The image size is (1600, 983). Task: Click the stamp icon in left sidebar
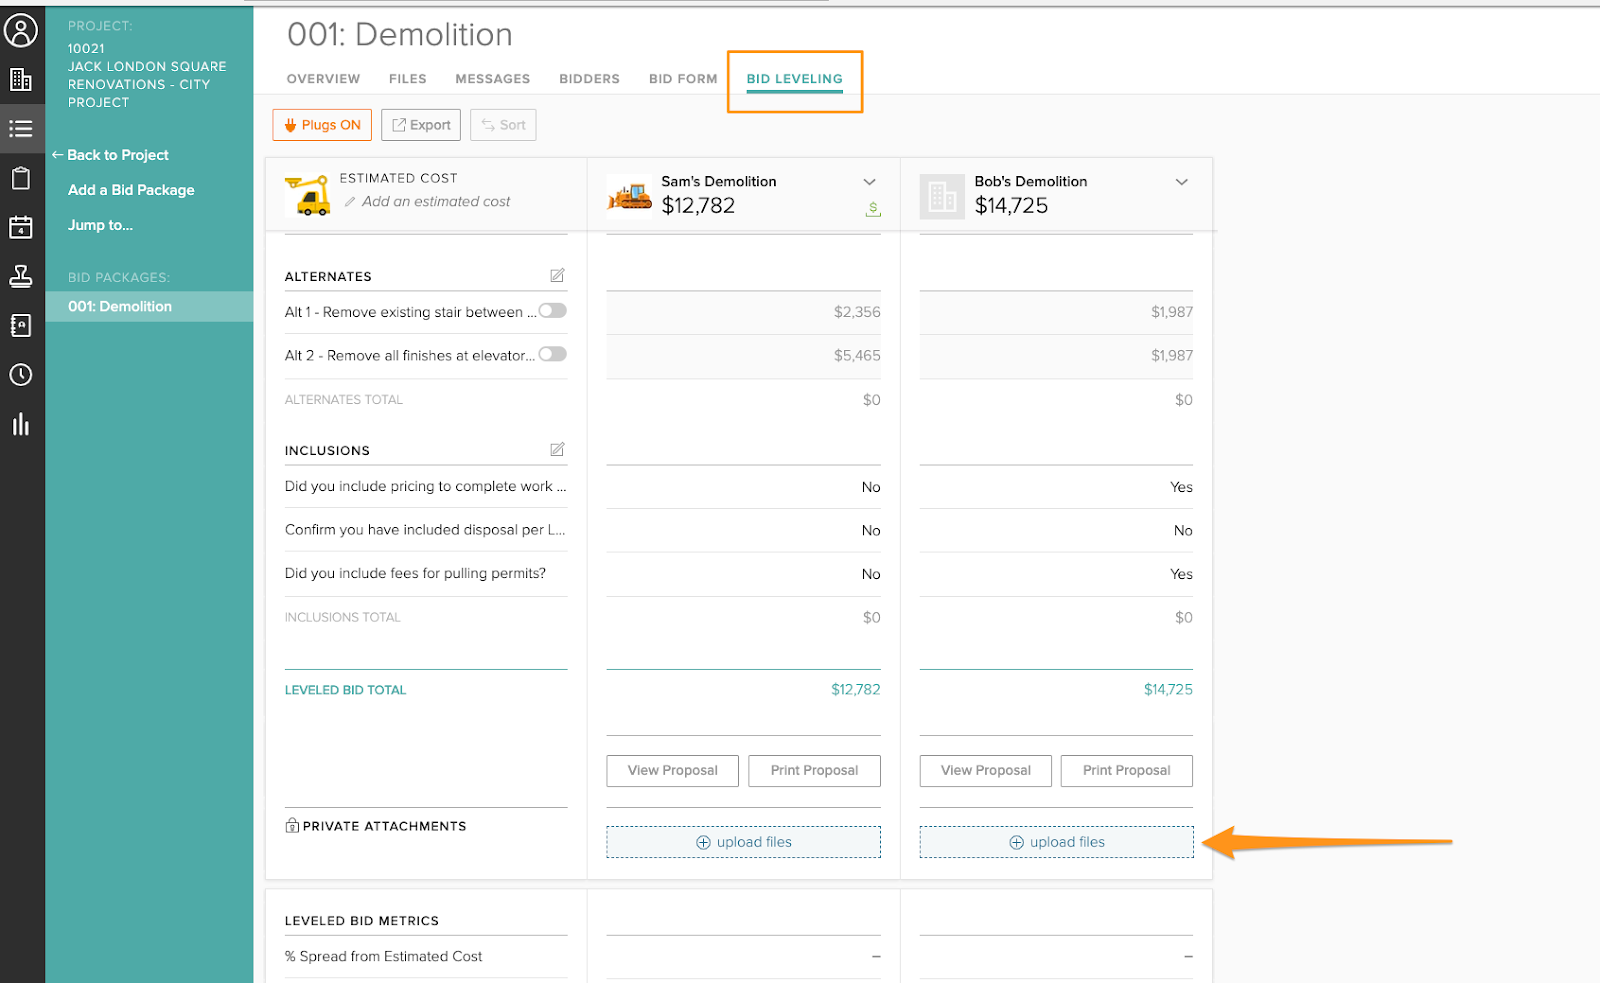(x=21, y=276)
